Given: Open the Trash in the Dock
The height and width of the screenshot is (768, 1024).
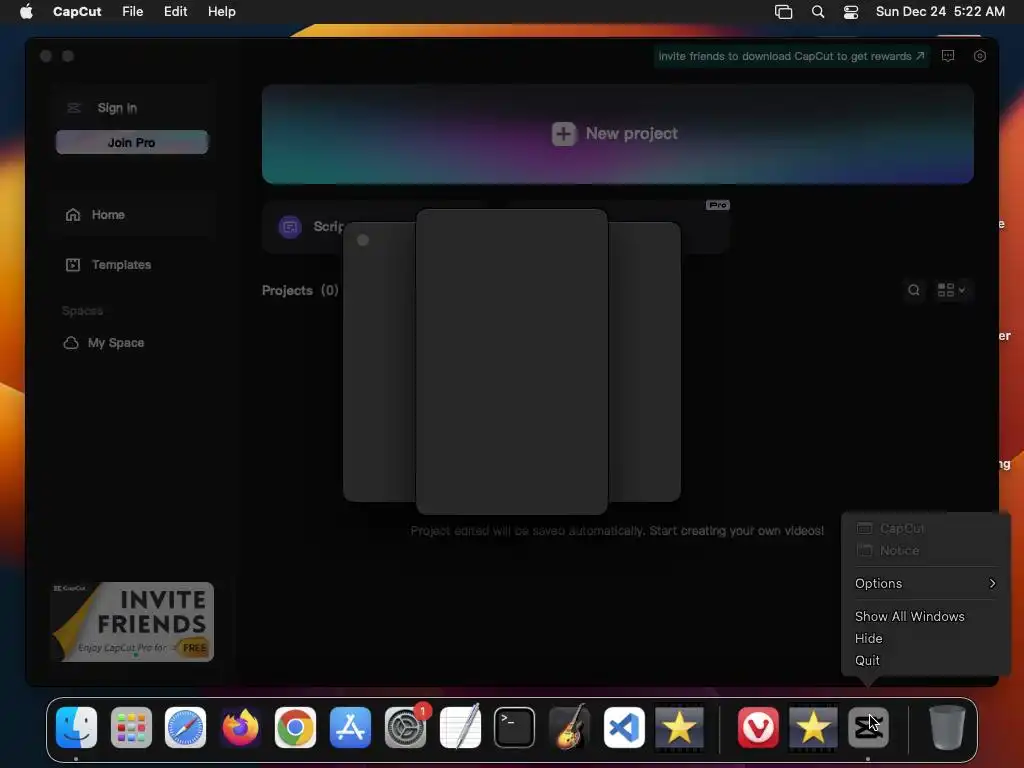Looking at the screenshot, I should [947, 727].
